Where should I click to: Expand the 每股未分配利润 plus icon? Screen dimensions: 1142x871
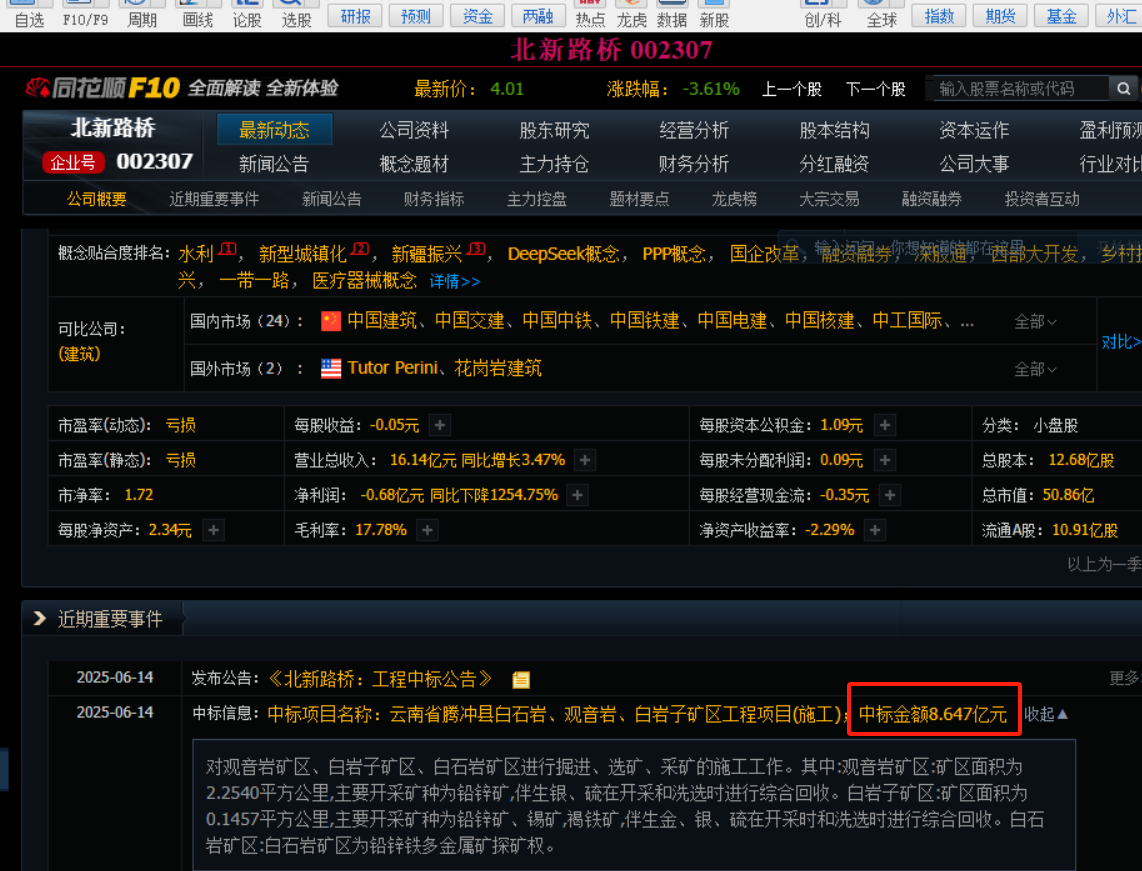(885, 460)
